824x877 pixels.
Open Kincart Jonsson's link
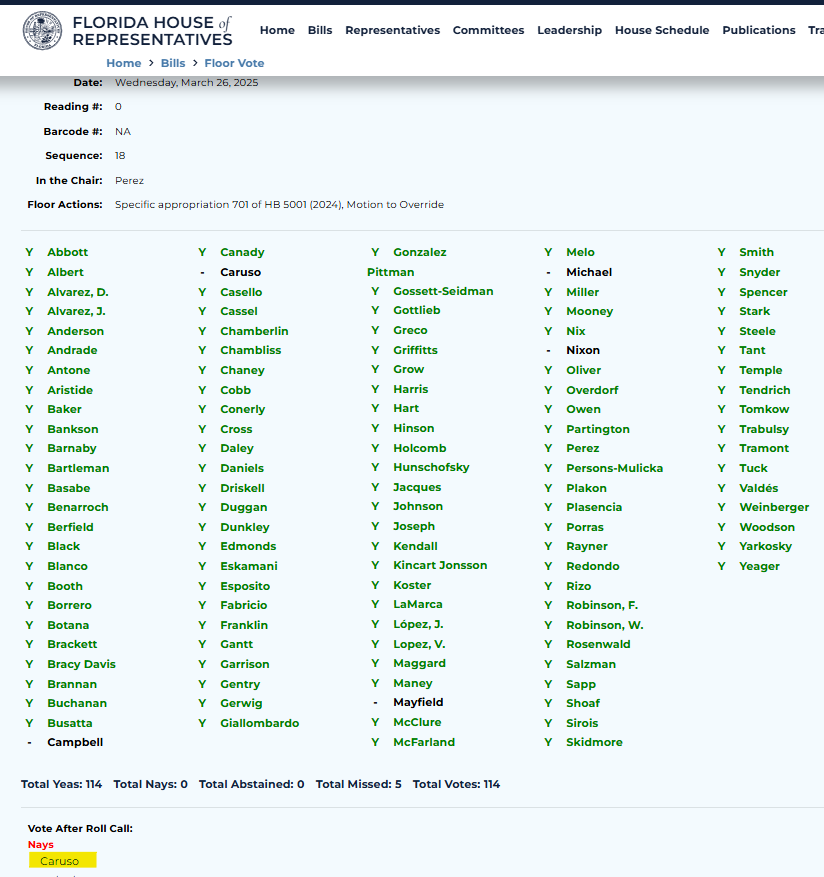[x=440, y=565]
